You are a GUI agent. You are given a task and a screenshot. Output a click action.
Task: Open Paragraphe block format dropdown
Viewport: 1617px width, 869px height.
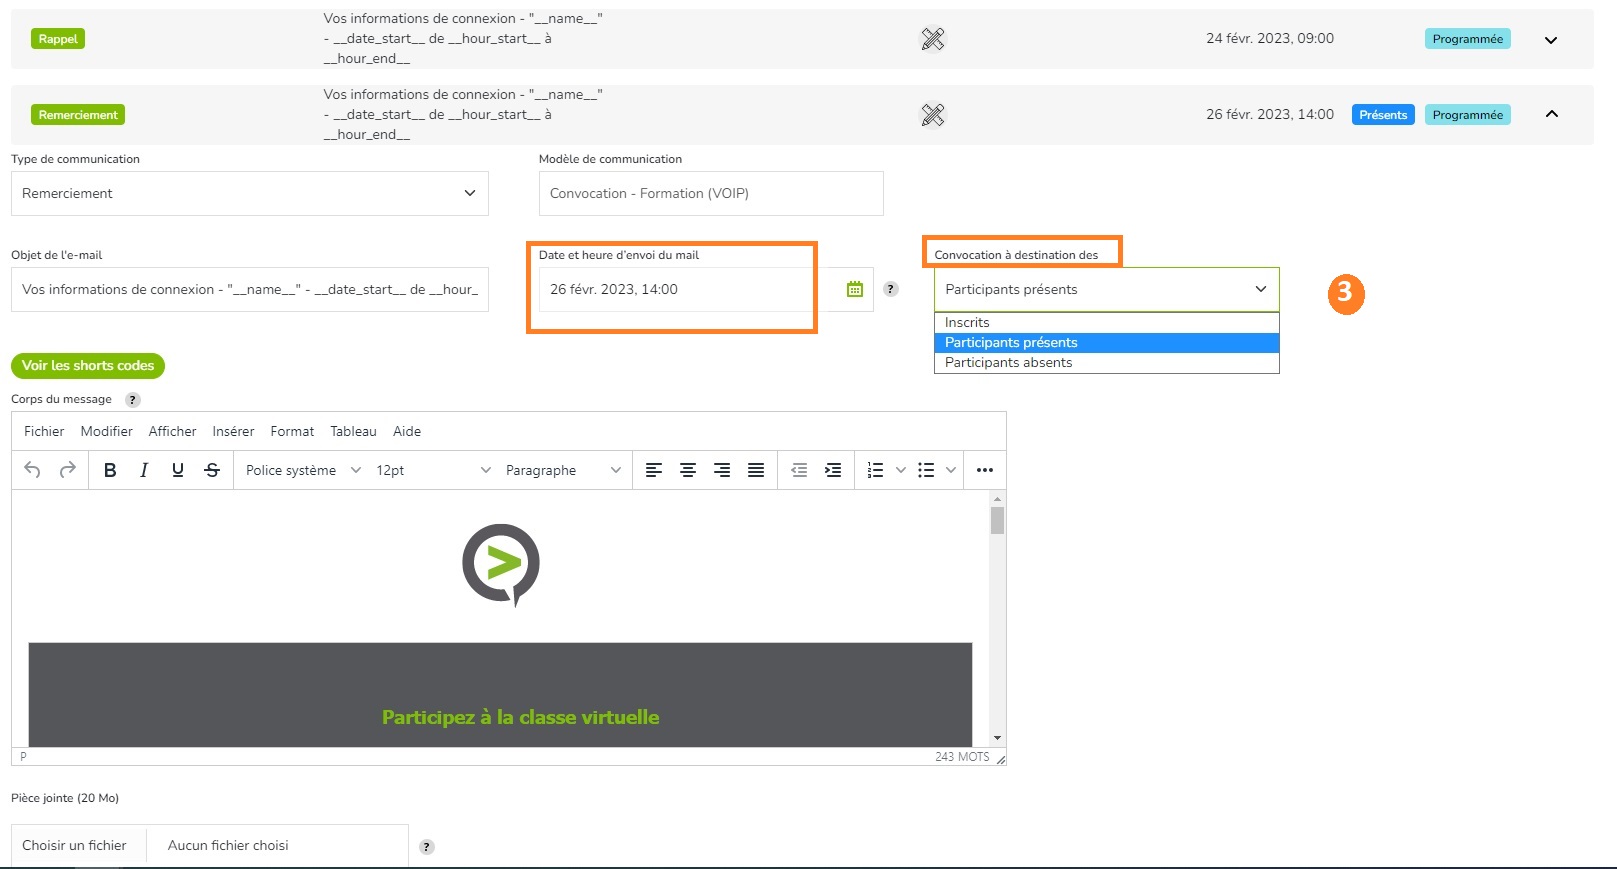tap(563, 470)
